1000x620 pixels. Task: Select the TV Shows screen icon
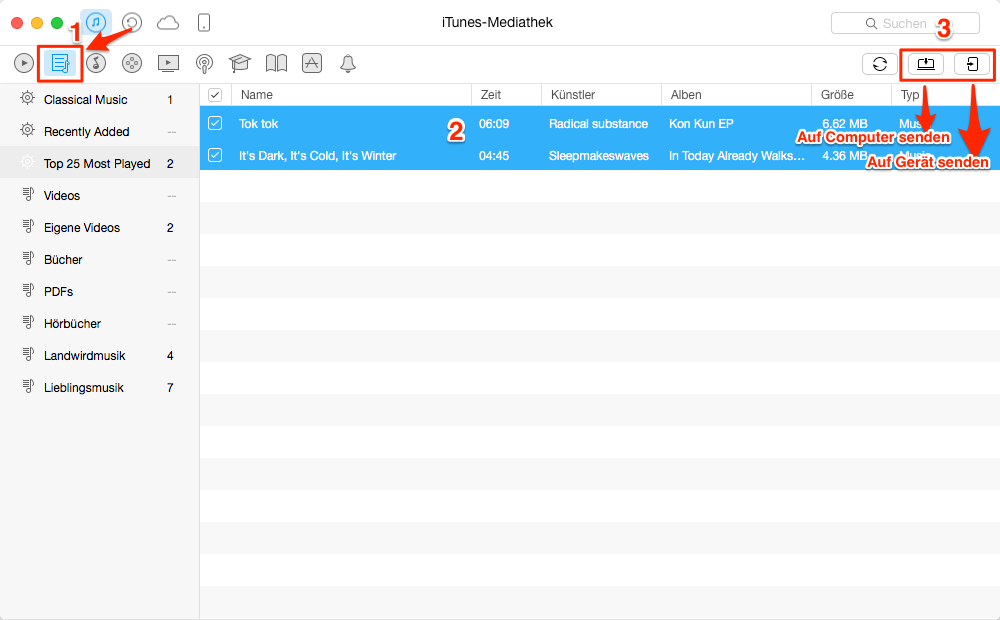168,63
